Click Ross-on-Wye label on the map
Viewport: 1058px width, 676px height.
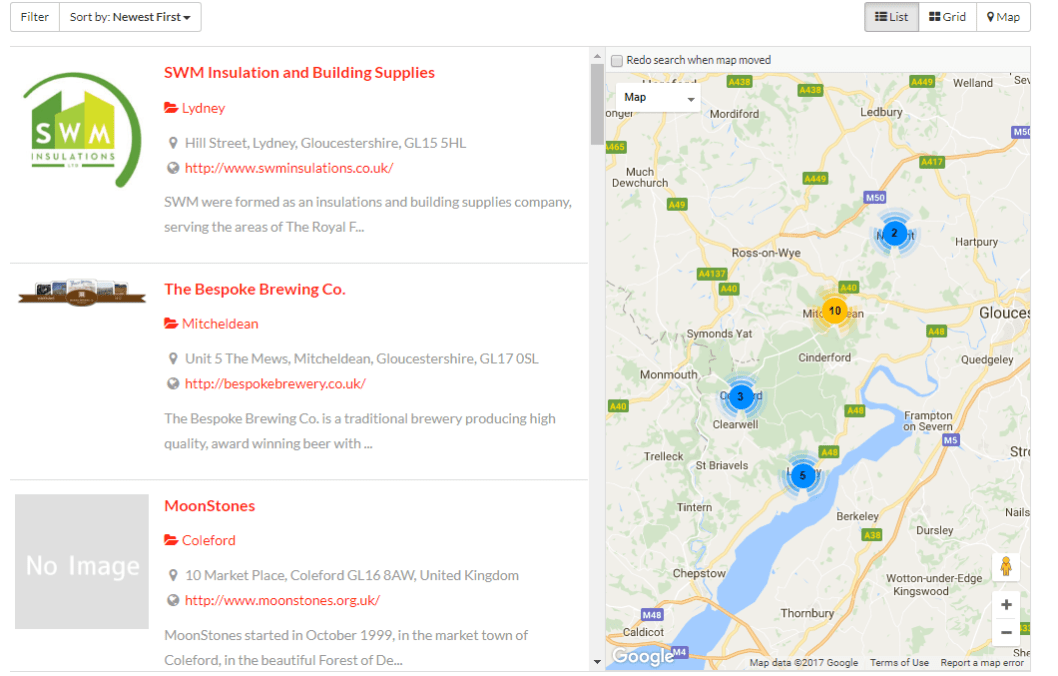[x=766, y=253]
